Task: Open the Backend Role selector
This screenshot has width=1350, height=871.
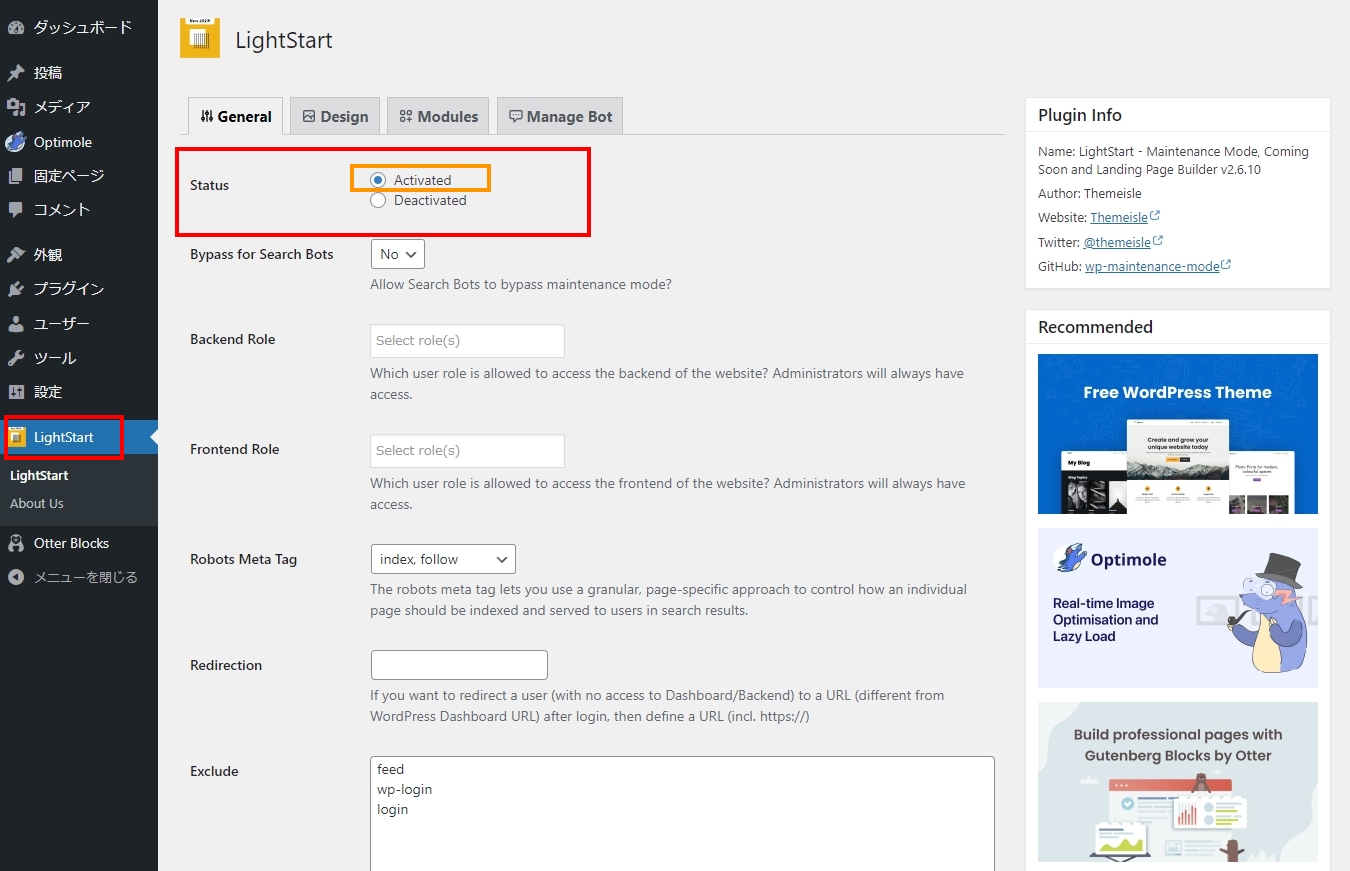Action: coord(467,341)
